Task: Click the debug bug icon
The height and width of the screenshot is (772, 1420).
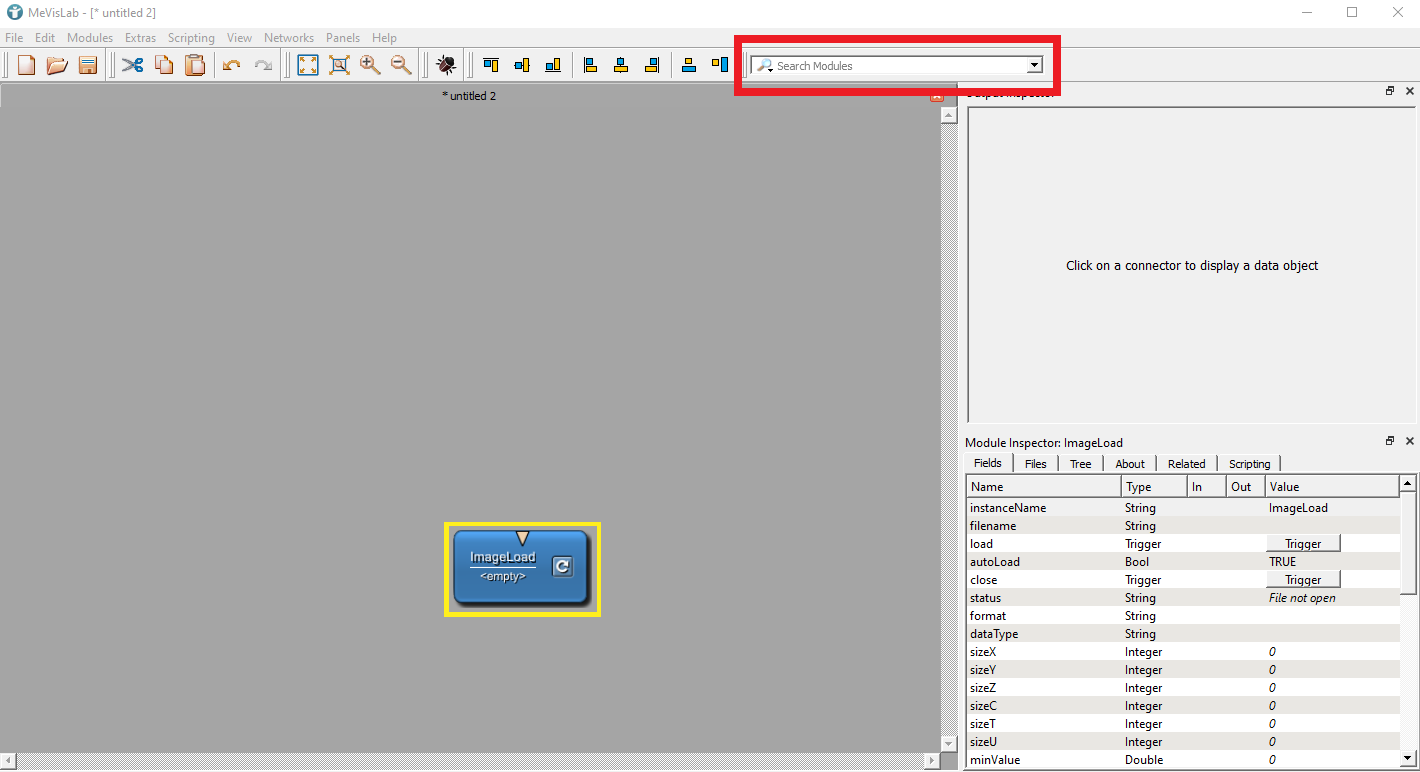Action: 446,65
